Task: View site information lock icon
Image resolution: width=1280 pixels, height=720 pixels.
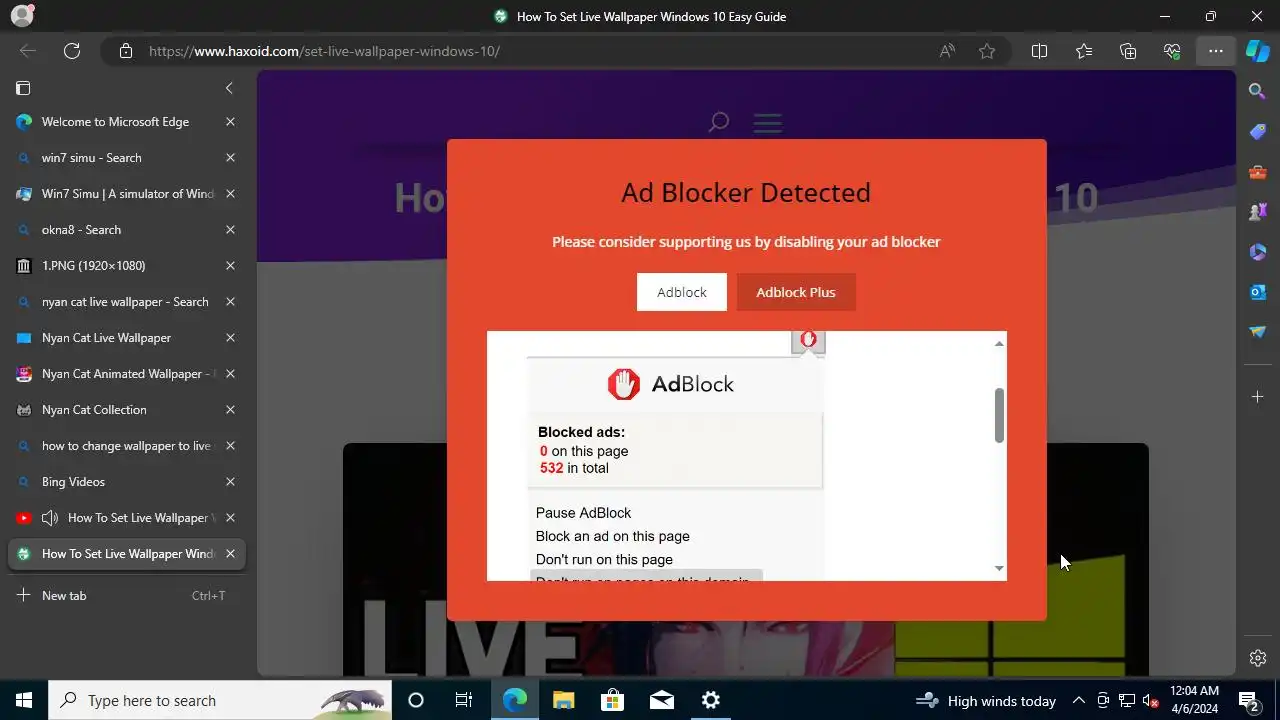Action: [x=125, y=51]
